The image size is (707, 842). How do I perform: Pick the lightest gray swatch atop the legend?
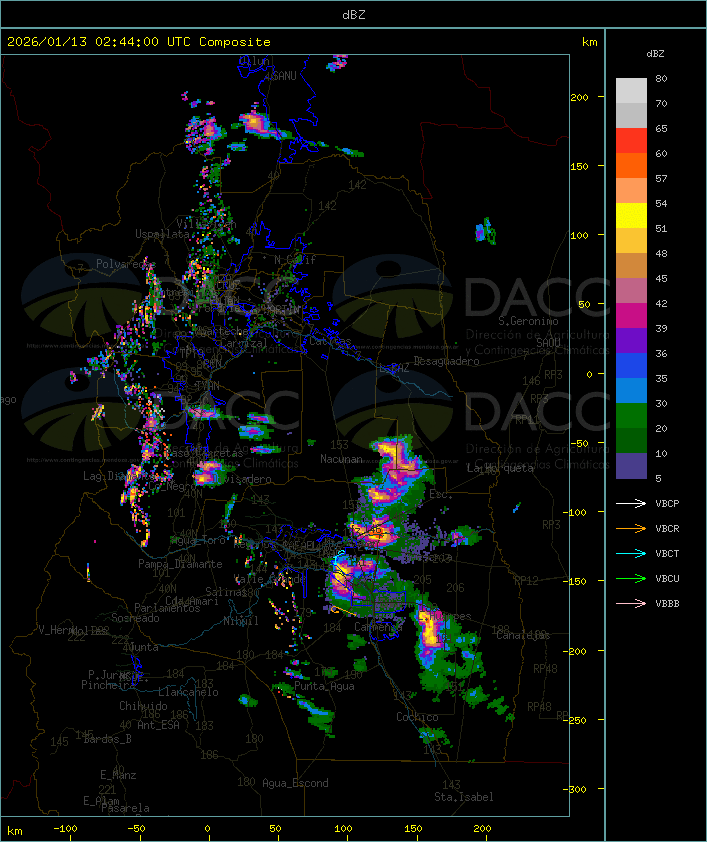point(631,91)
